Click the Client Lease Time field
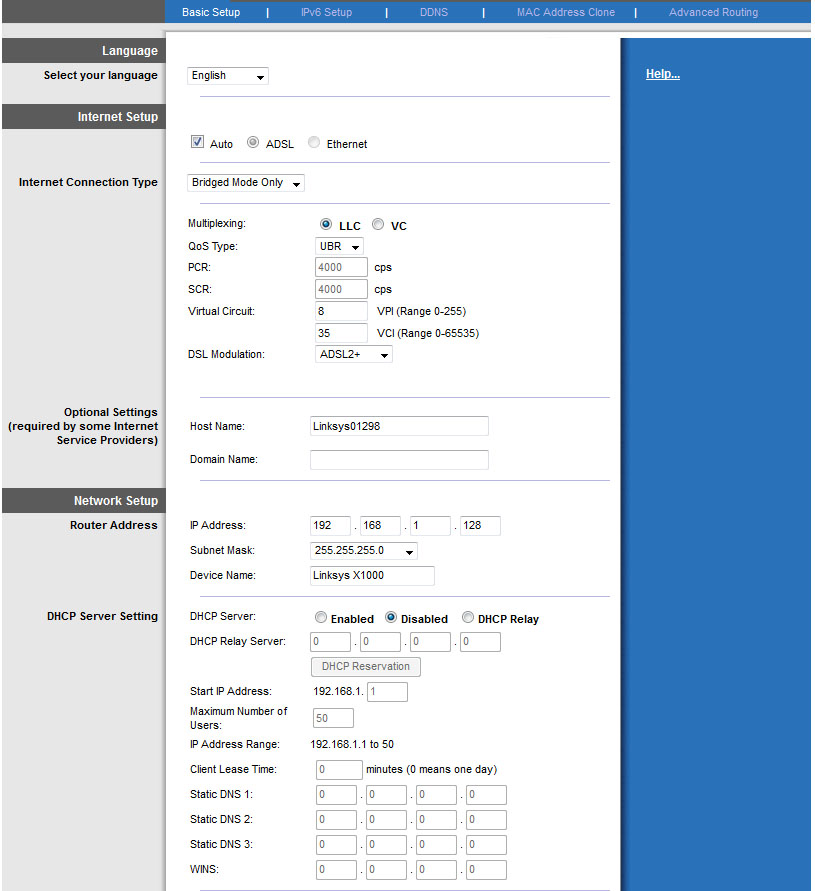The width and height of the screenshot is (815, 891). (x=339, y=769)
